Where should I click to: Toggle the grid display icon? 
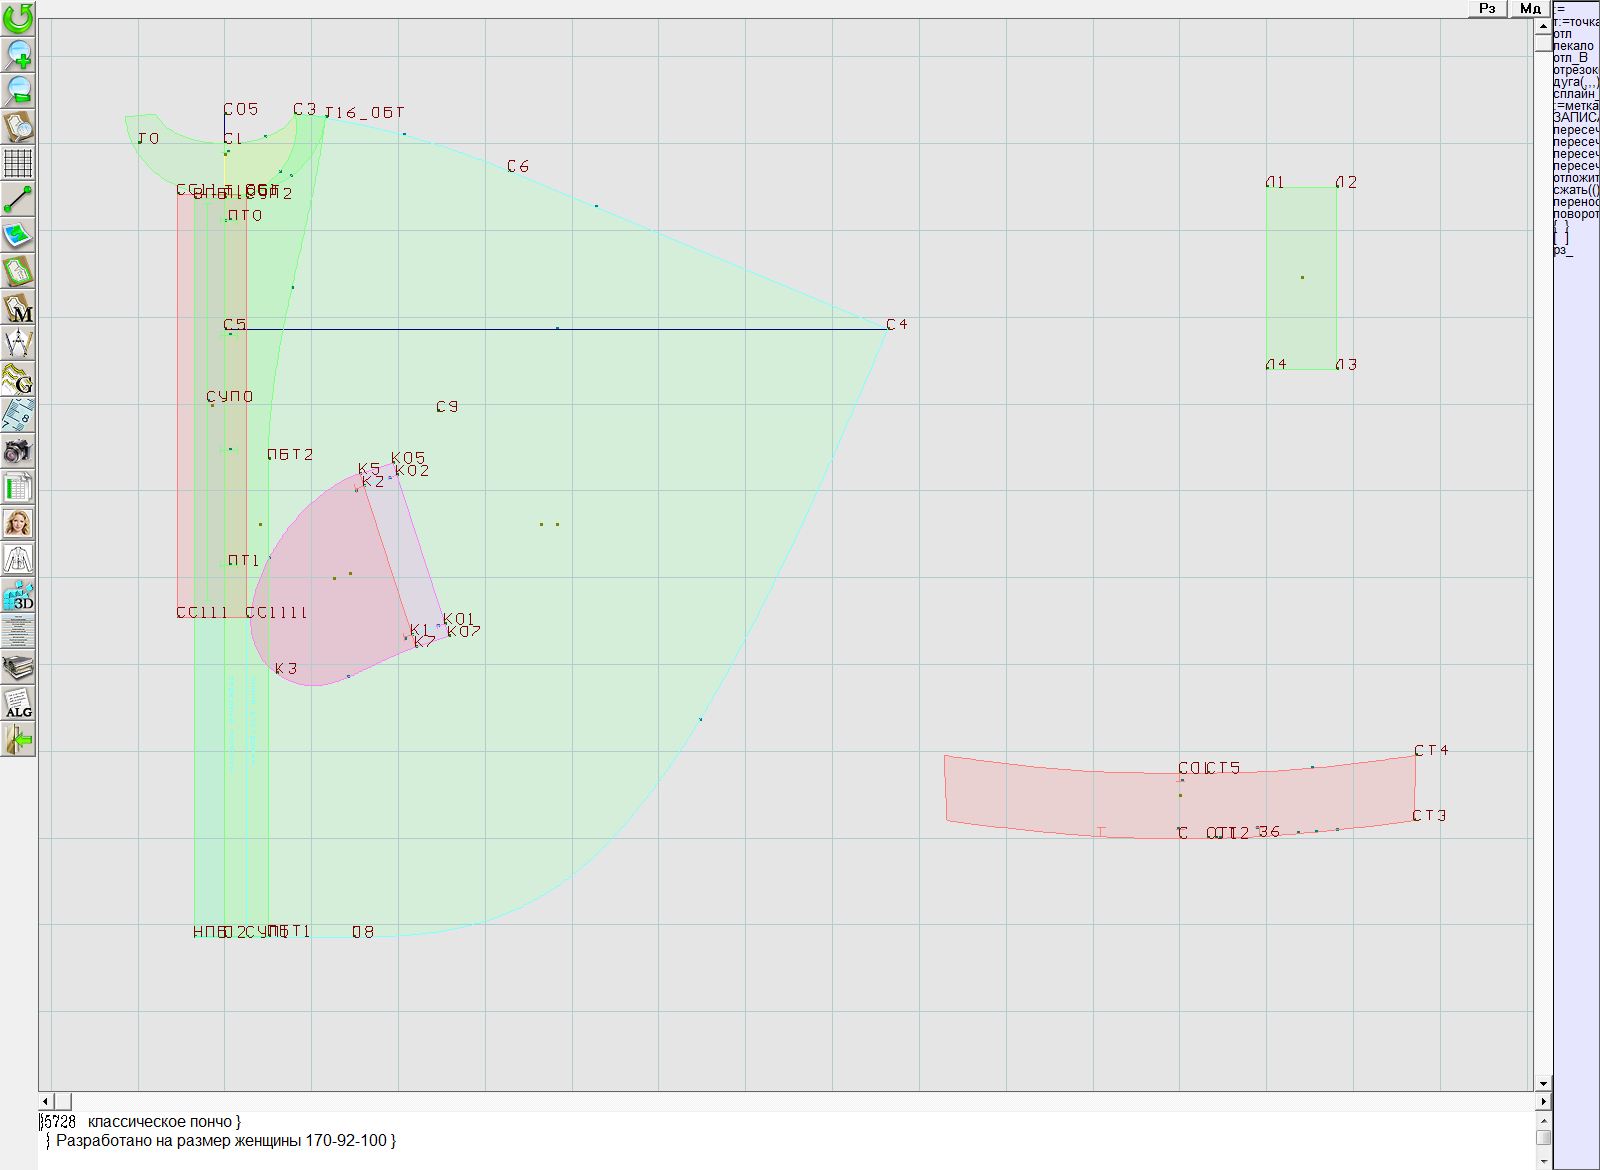point(18,163)
